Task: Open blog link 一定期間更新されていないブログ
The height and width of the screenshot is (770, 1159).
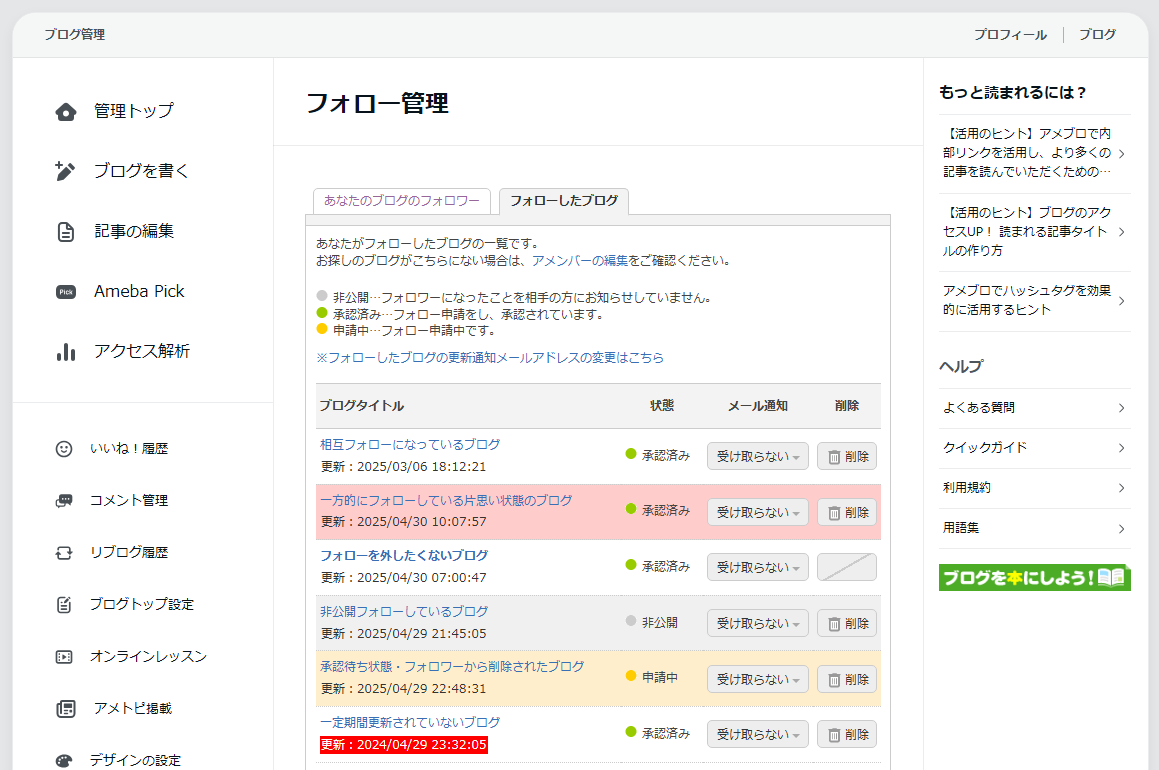Action: 410,722
